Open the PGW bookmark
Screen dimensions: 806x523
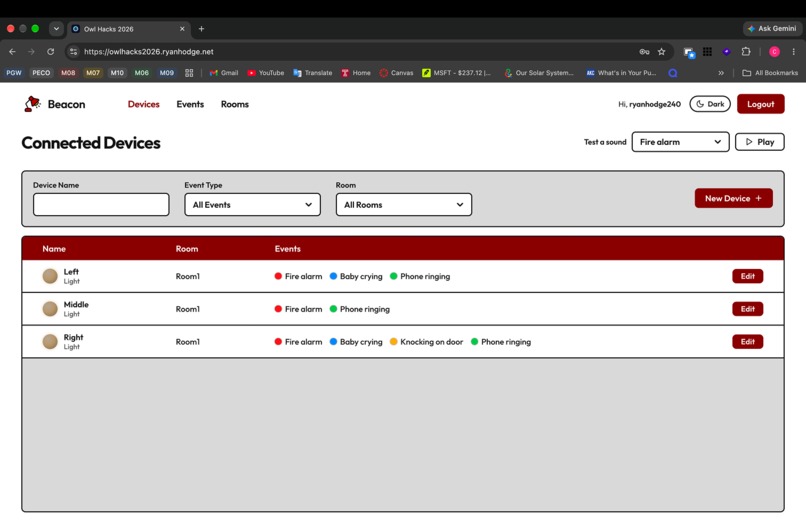coord(14,73)
